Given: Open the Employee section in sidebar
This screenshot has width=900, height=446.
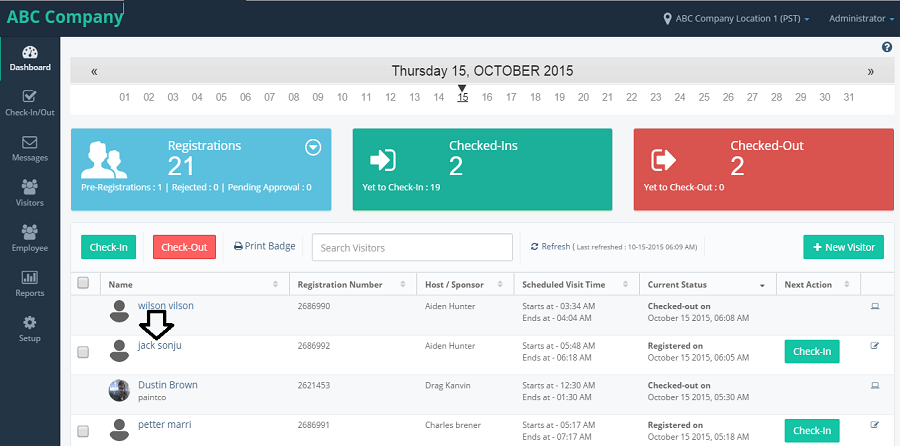Looking at the screenshot, I should click(x=30, y=239).
